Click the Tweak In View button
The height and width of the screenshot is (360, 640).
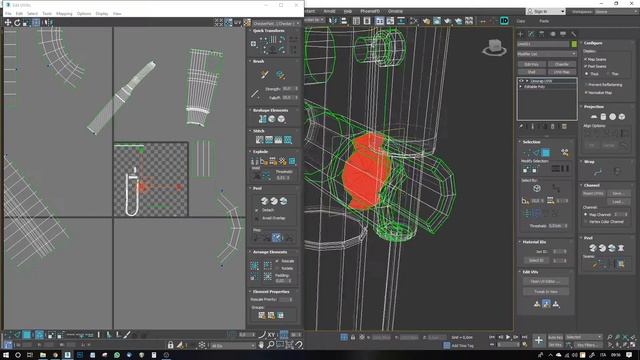[x=546, y=291]
